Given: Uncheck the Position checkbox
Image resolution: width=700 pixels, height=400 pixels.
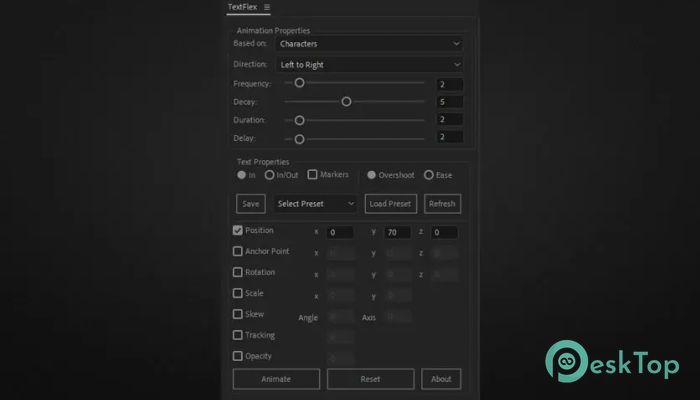Looking at the screenshot, I should tap(238, 230).
